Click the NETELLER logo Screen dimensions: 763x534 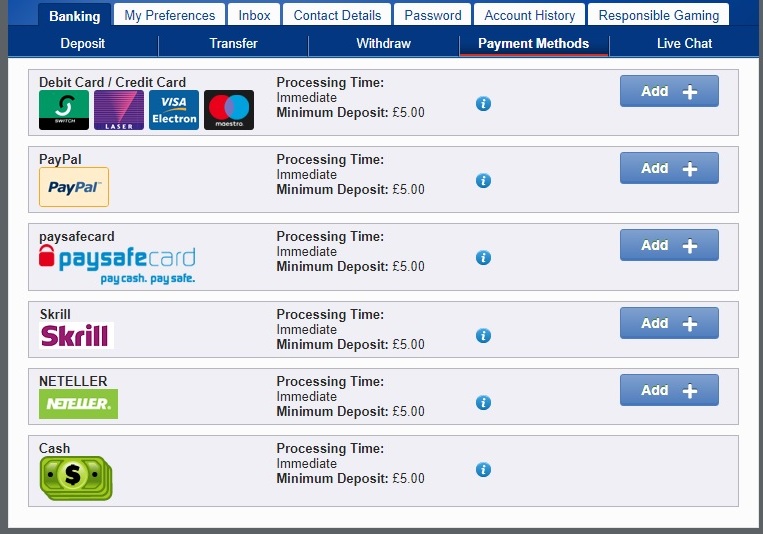tap(78, 404)
